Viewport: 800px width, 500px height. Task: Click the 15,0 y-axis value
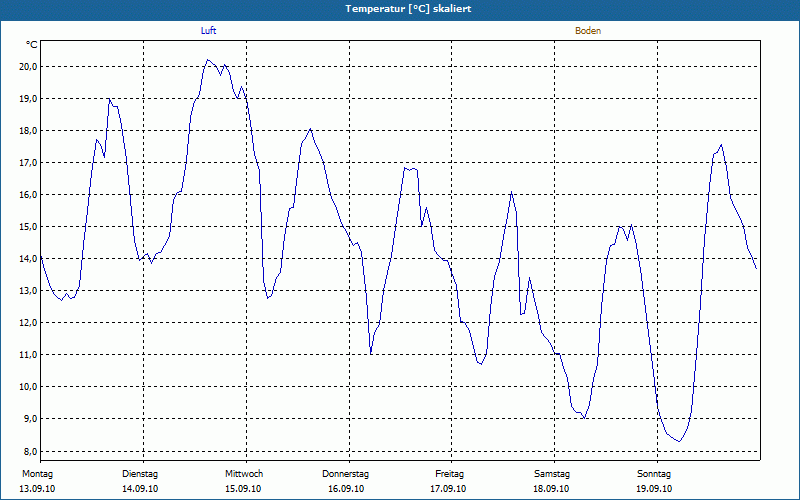[28, 227]
